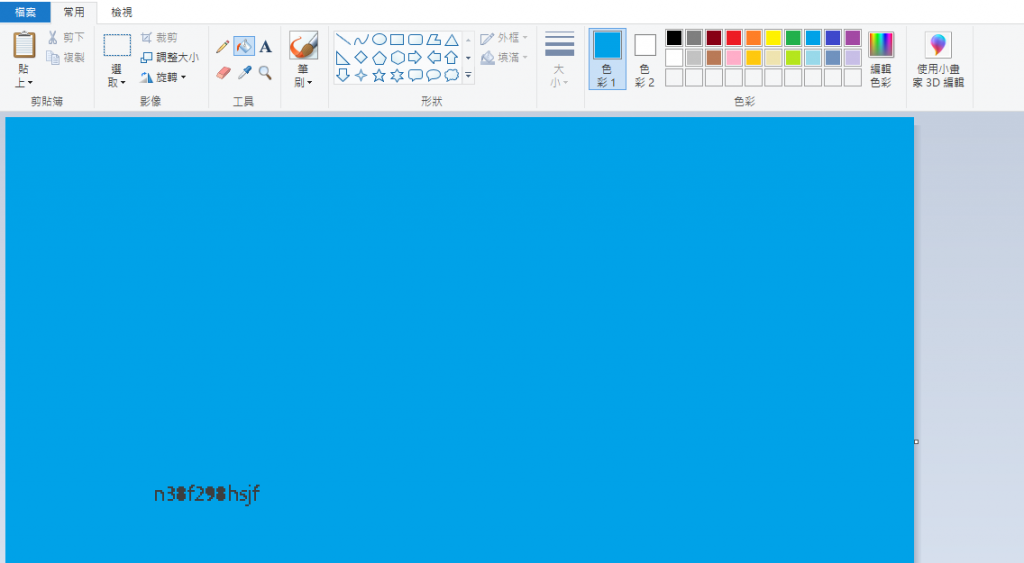The width and height of the screenshot is (1024, 563).
Task: Choose the Heart-like cloud callout shape
Action: click(x=451, y=75)
